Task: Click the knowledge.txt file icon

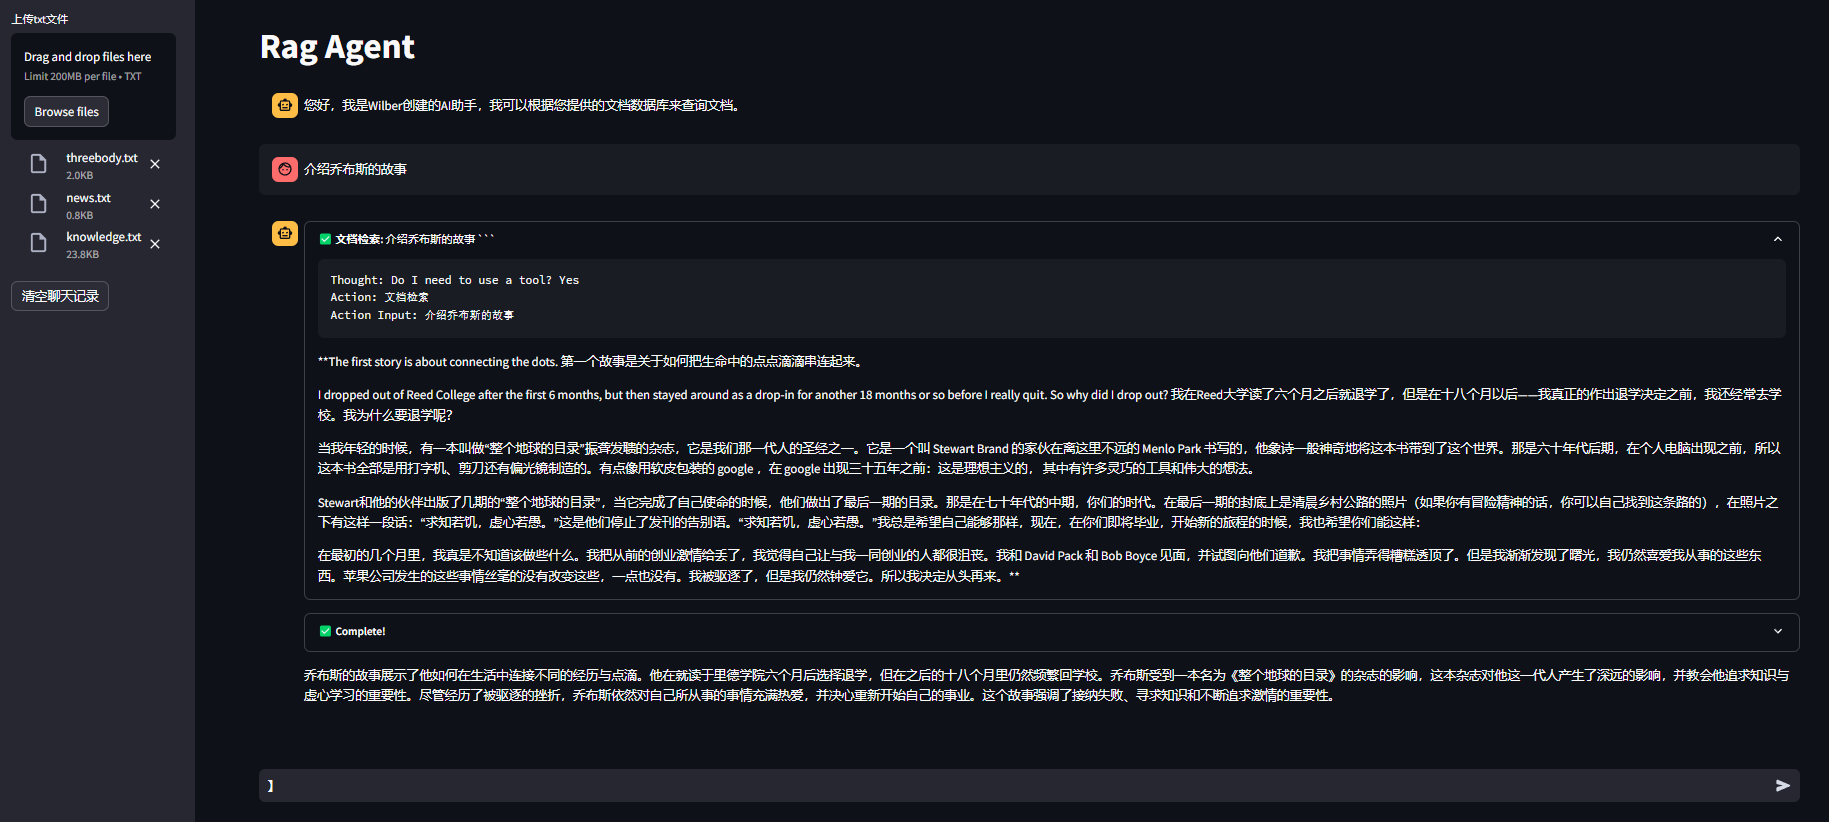Action: pyautogui.click(x=39, y=243)
